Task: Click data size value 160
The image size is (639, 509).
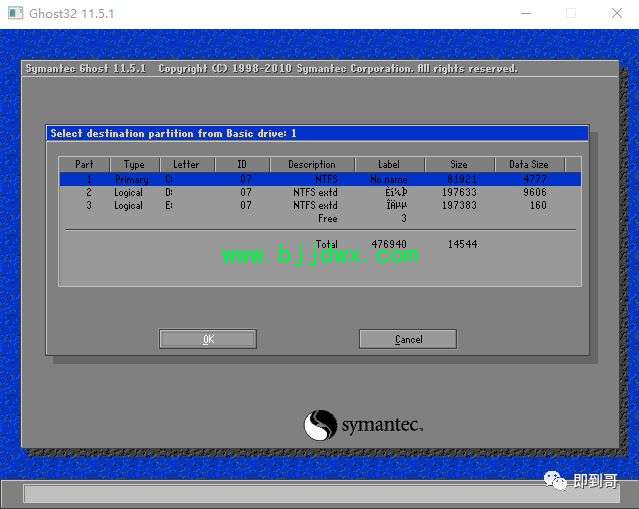Action: tap(538, 205)
